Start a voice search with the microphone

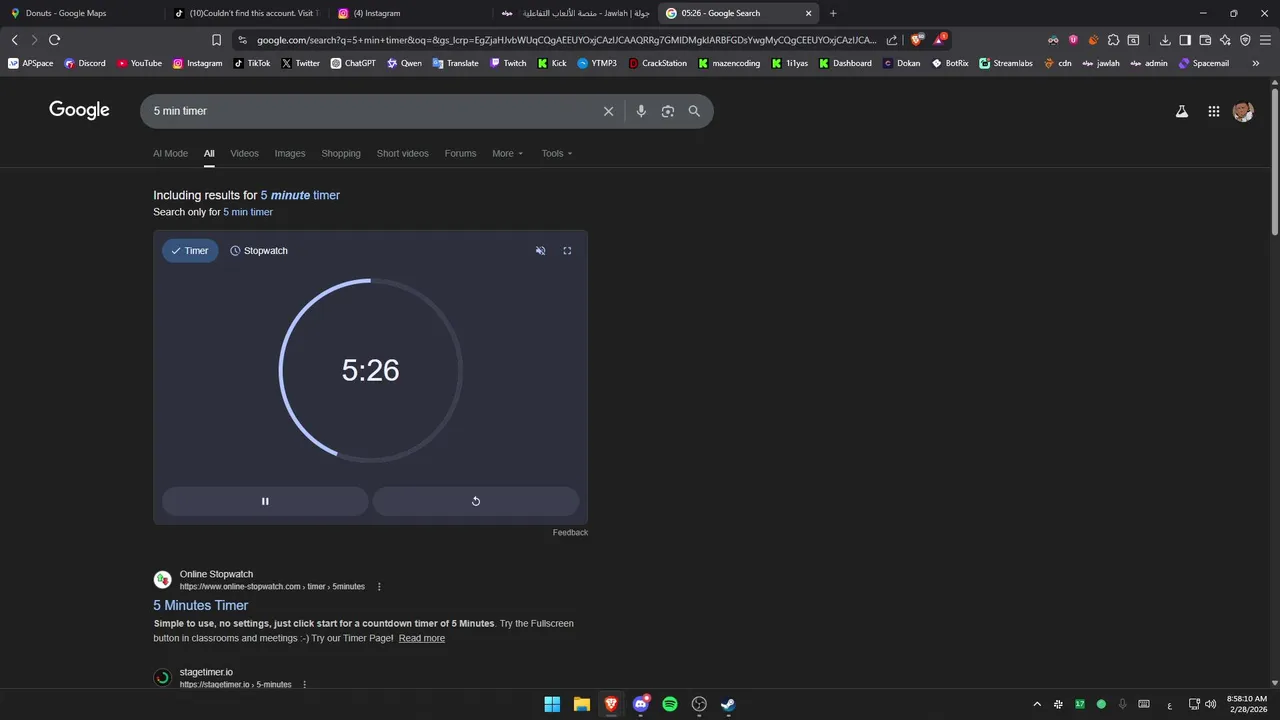[641, 111]
